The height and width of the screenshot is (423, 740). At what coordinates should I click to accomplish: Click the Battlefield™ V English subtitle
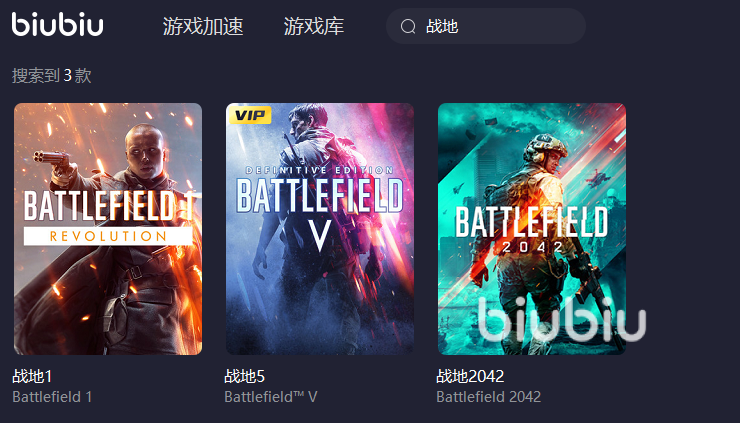coord(271,397)
